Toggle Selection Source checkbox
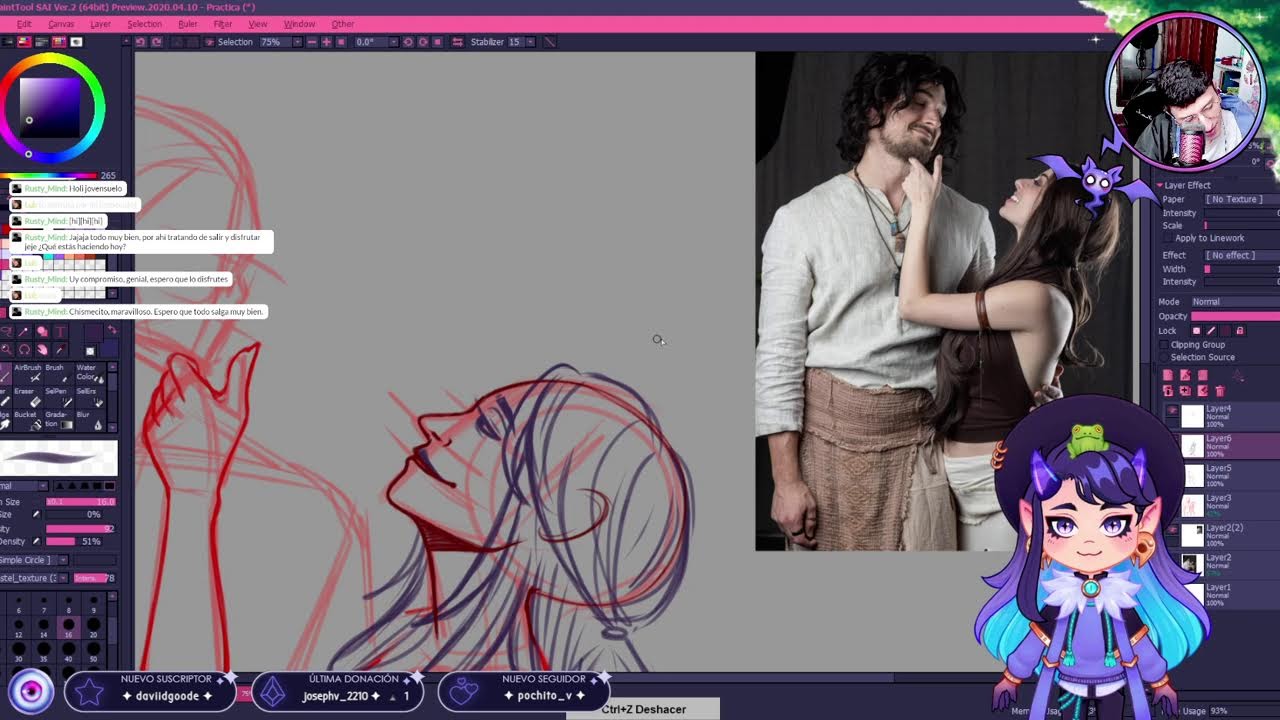 click(x=1164, y=358)
